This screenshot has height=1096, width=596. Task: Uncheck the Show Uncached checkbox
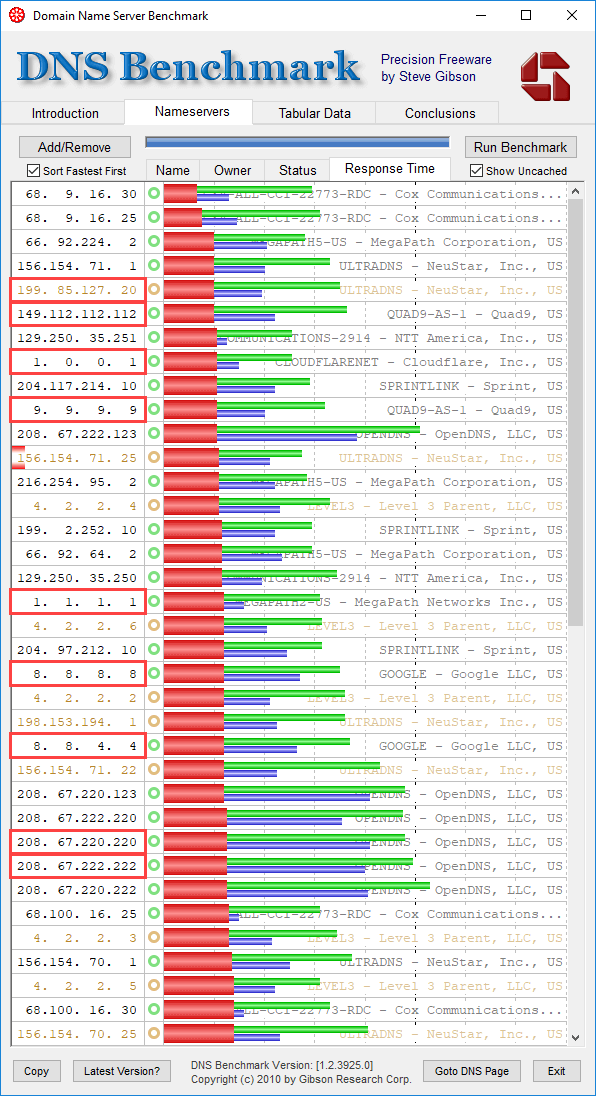tap(477, 171)
